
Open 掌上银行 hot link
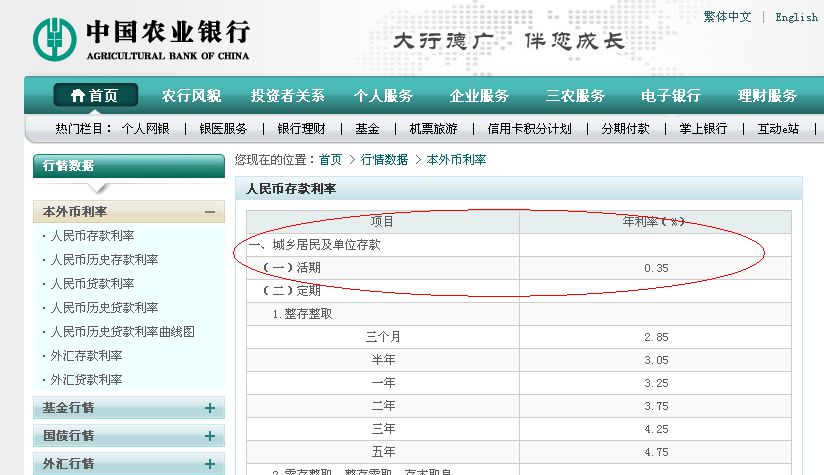tap(703, 129)
